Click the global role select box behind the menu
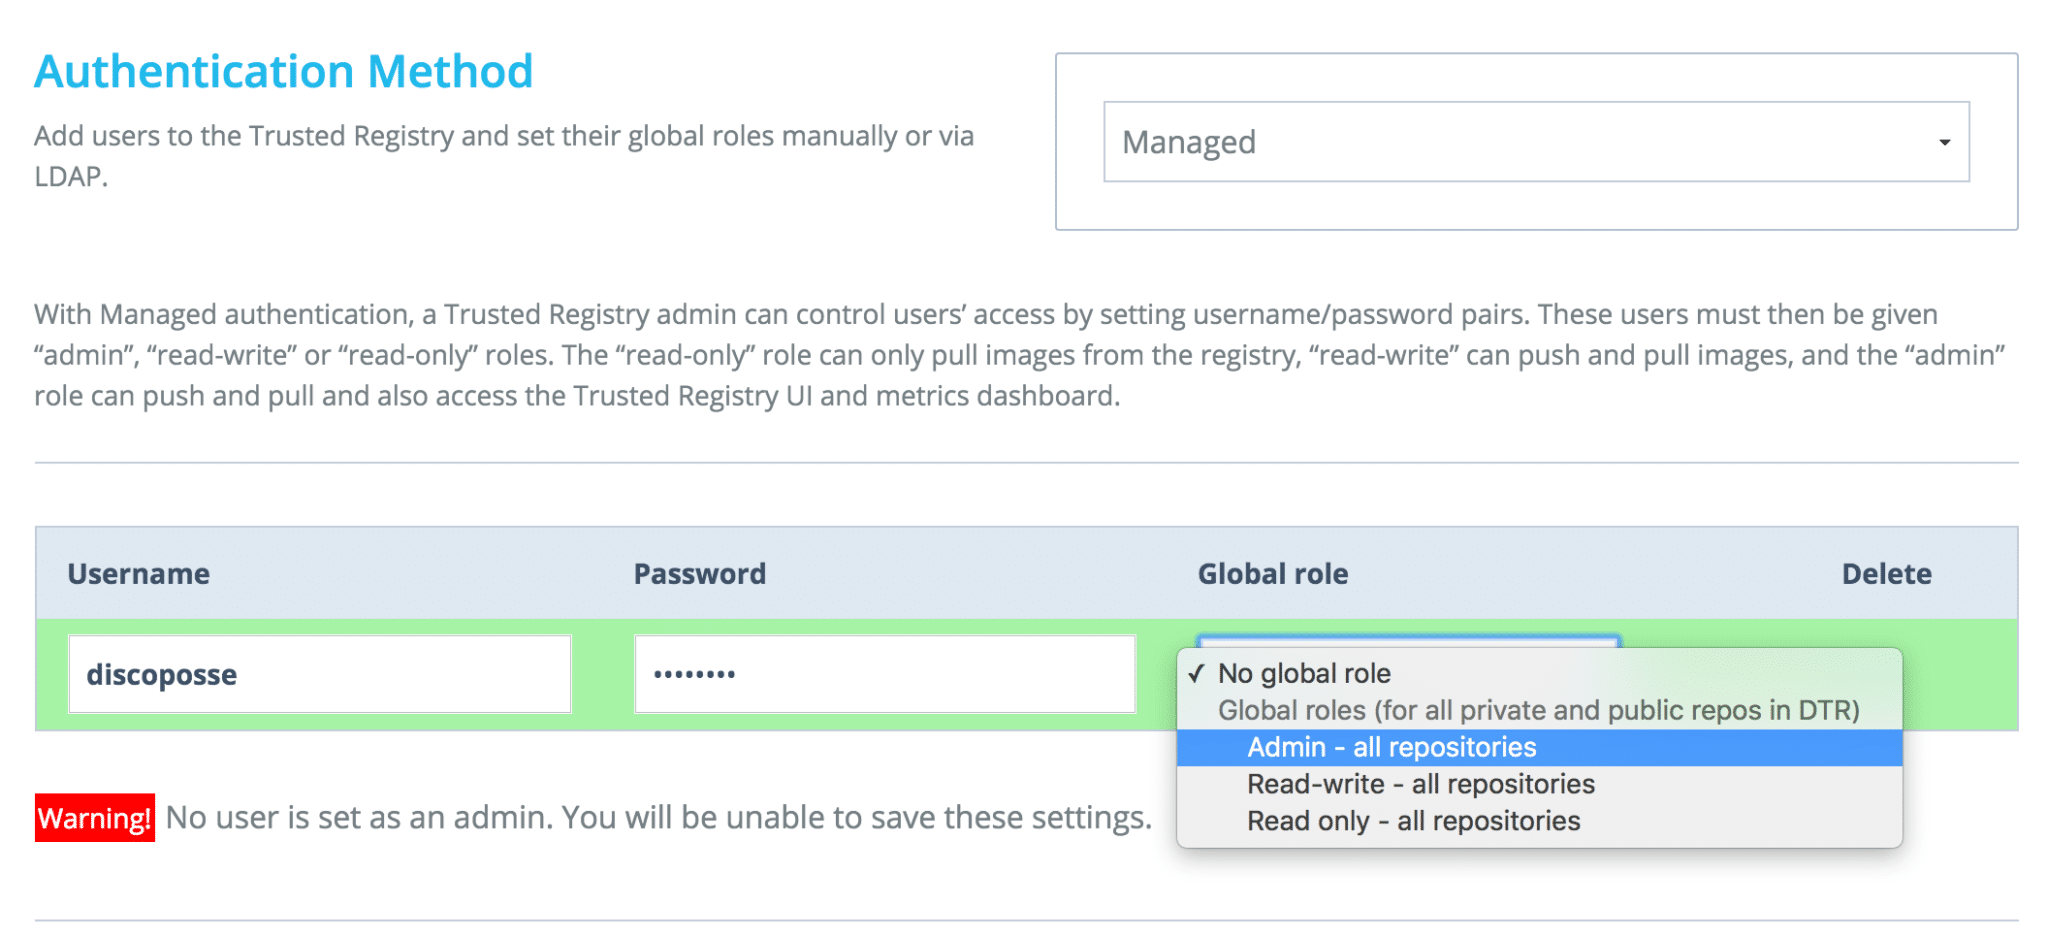The image size is (2048, 937). tap(1408, 641)
